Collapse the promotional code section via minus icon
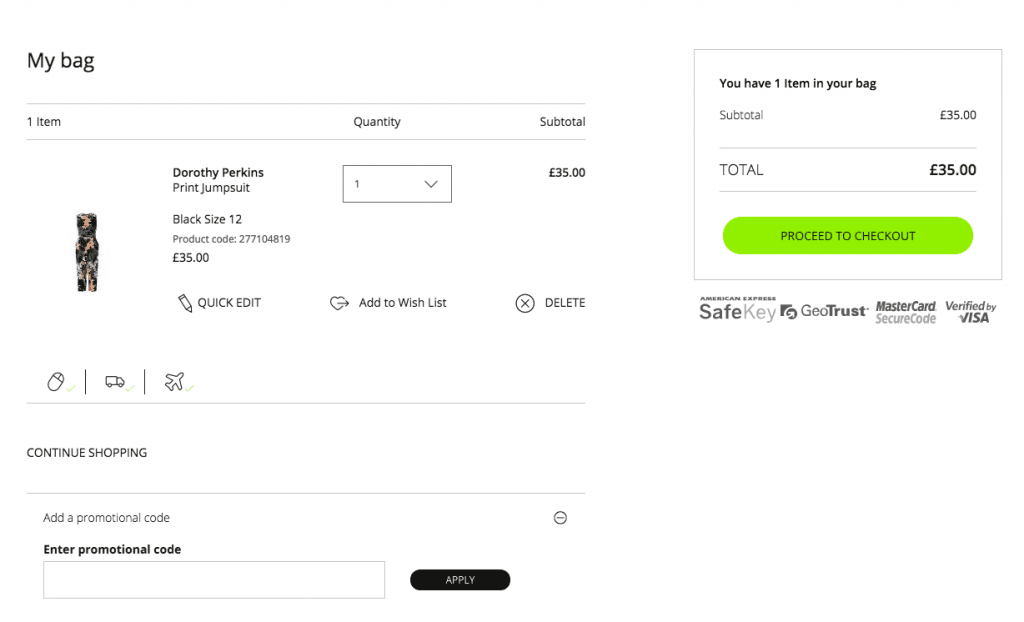Screen dimensions: 1024x622 click(560, 518)
